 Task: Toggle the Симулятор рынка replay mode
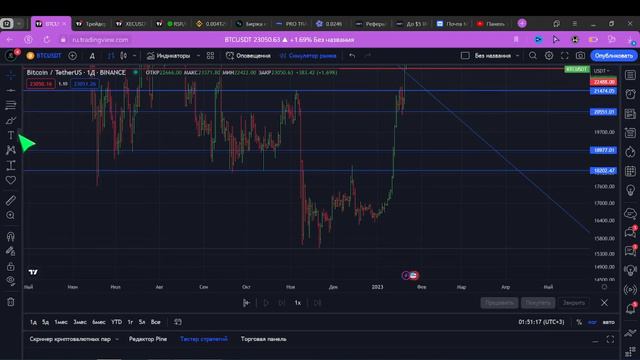[x=308, y=56]
